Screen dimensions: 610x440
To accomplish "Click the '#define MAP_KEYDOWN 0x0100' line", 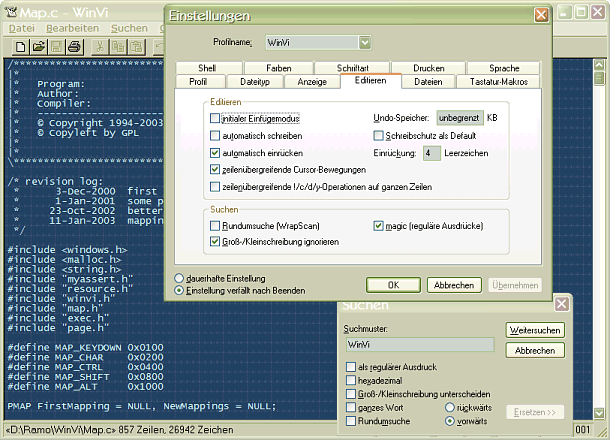I will [86, 347].
